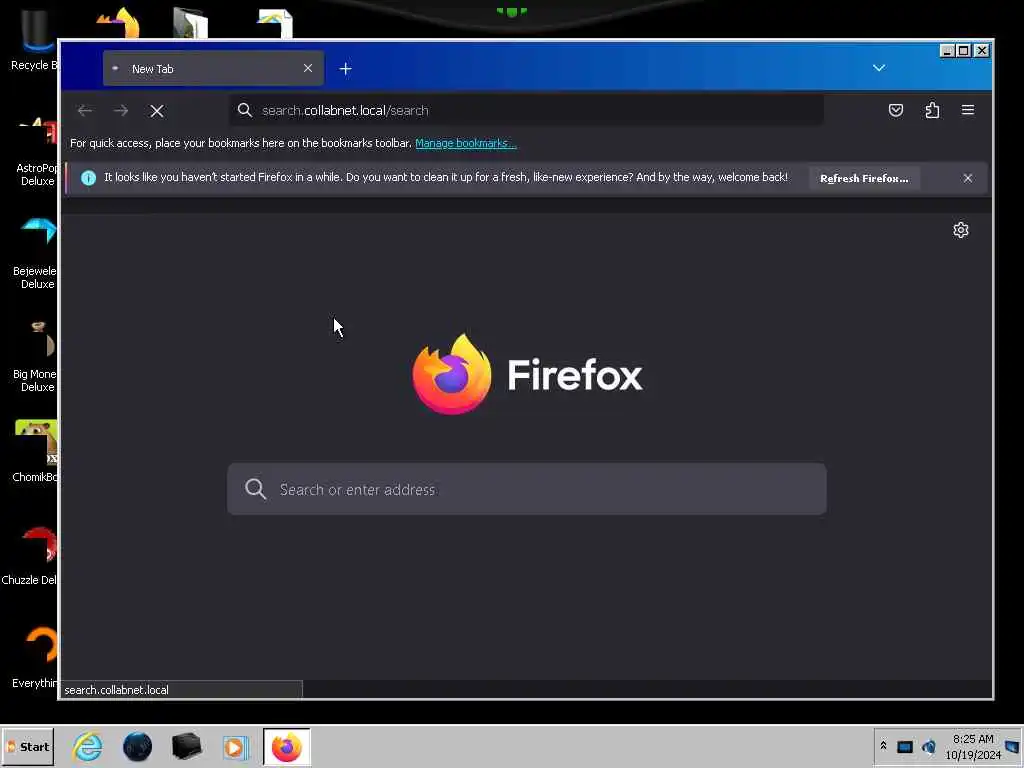Stop loading the page with the X button
1024x768 pixels.
pos(157,111)
